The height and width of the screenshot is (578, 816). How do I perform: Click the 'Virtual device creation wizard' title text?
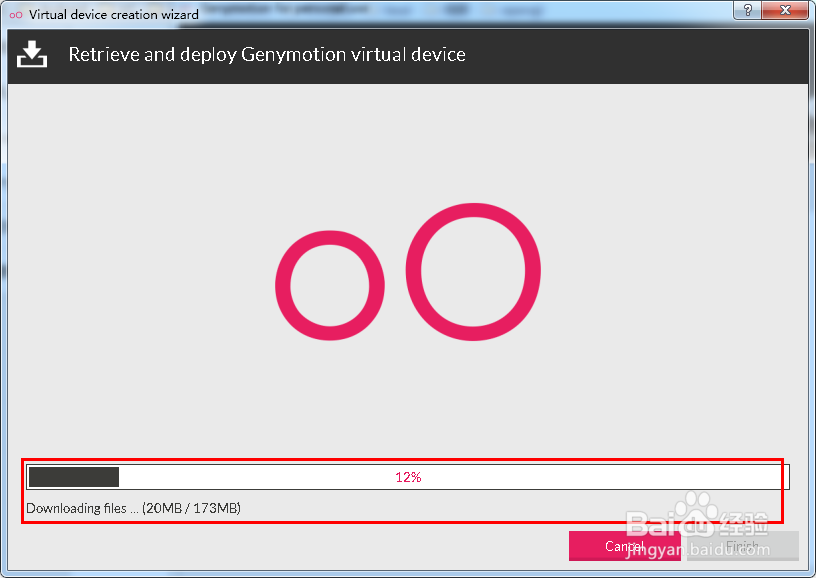pos(113,15)
